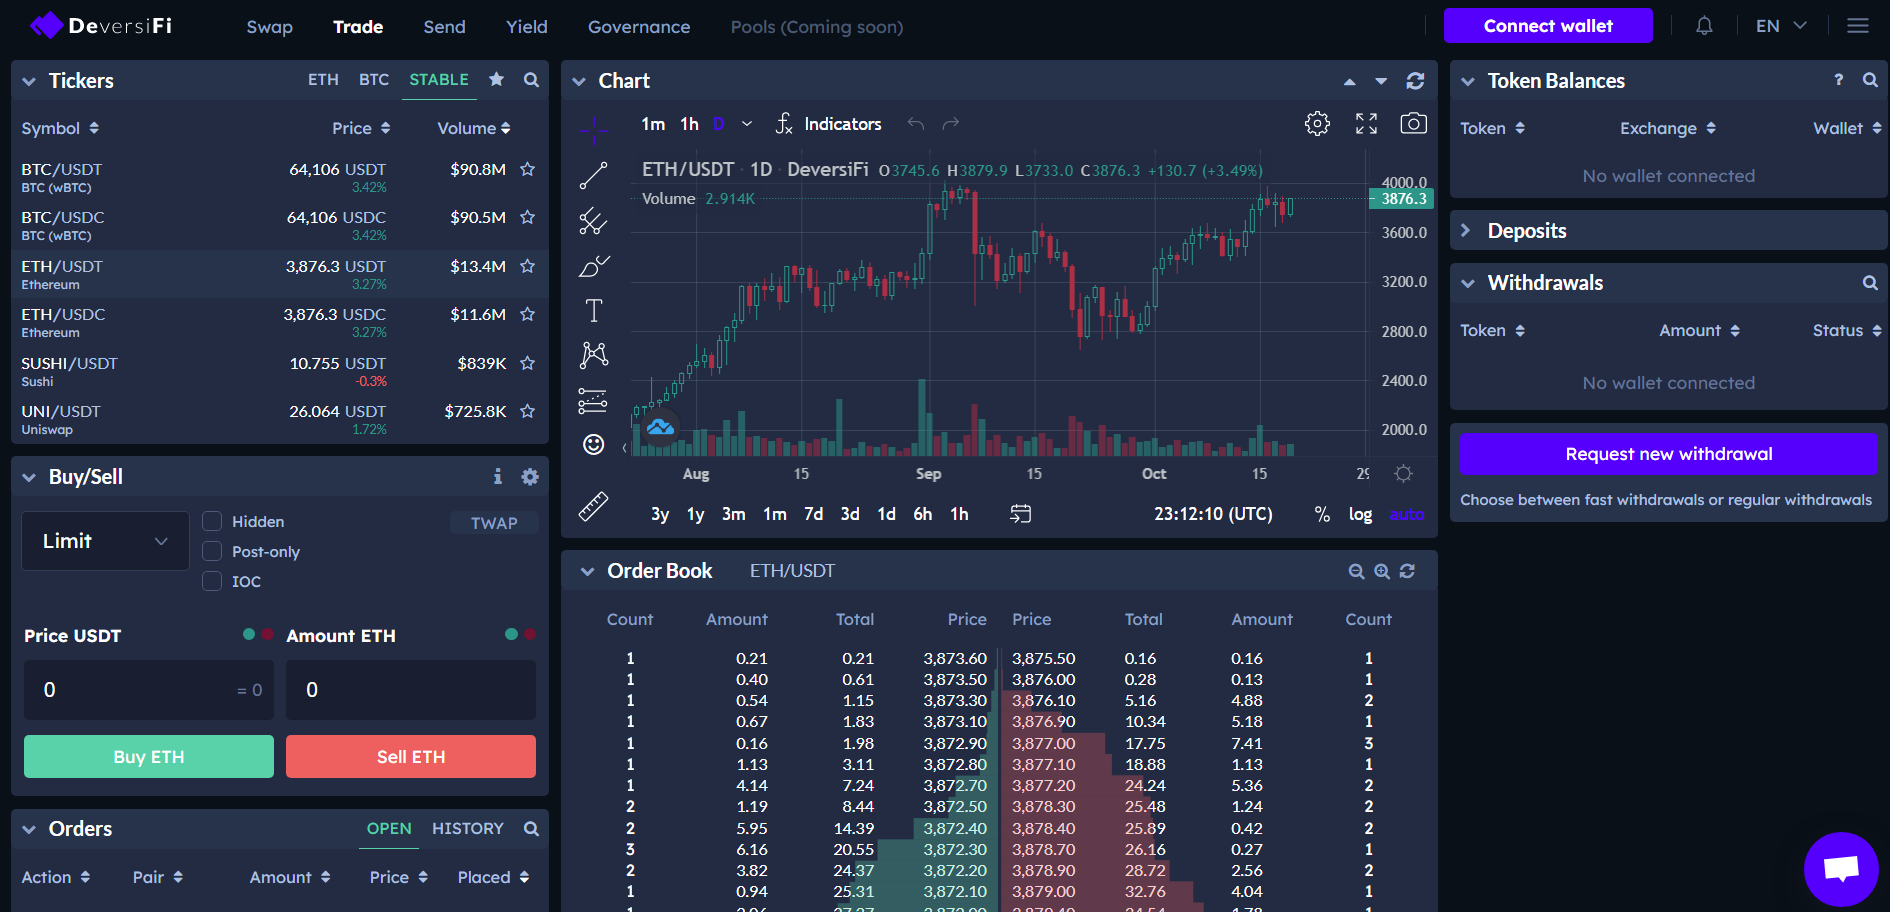Open the Yield page

coord(527,27)
